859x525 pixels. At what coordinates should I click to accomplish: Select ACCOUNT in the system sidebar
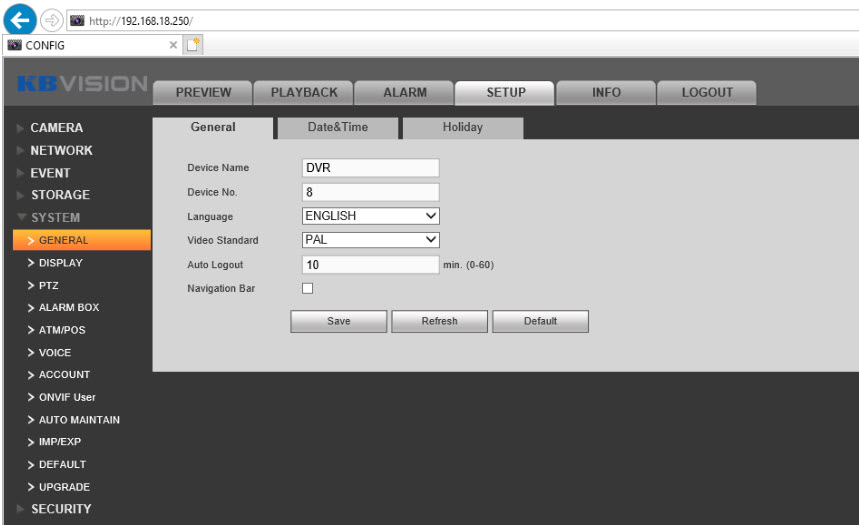click(64, 375)
